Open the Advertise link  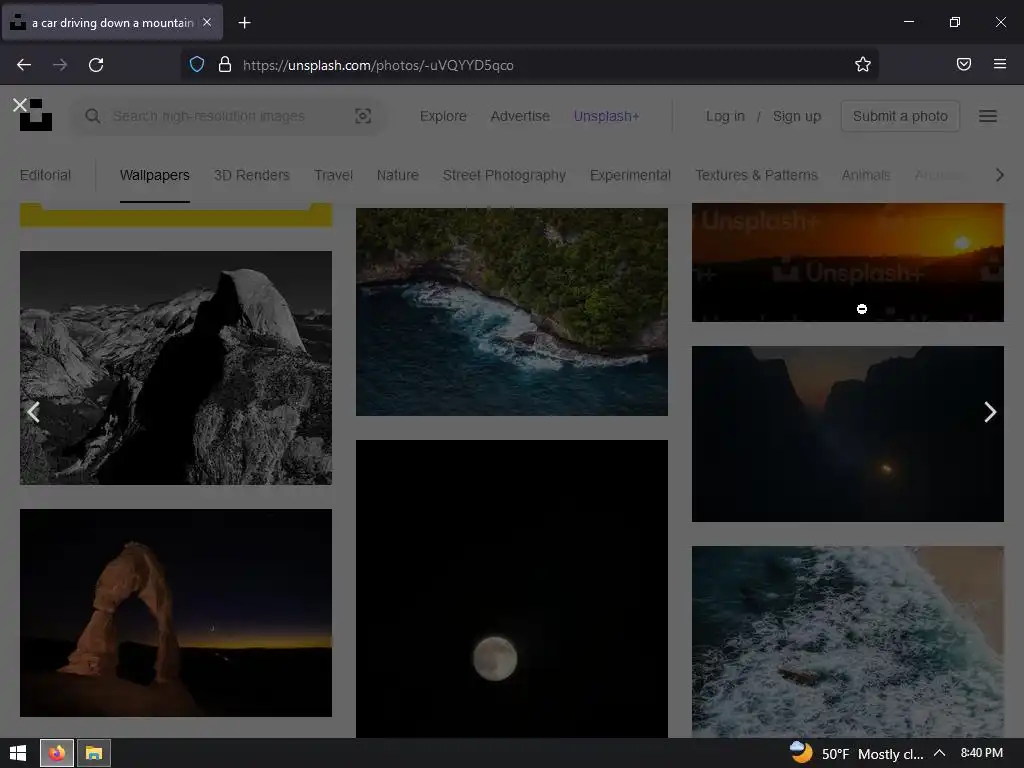(x=520, y=116)
